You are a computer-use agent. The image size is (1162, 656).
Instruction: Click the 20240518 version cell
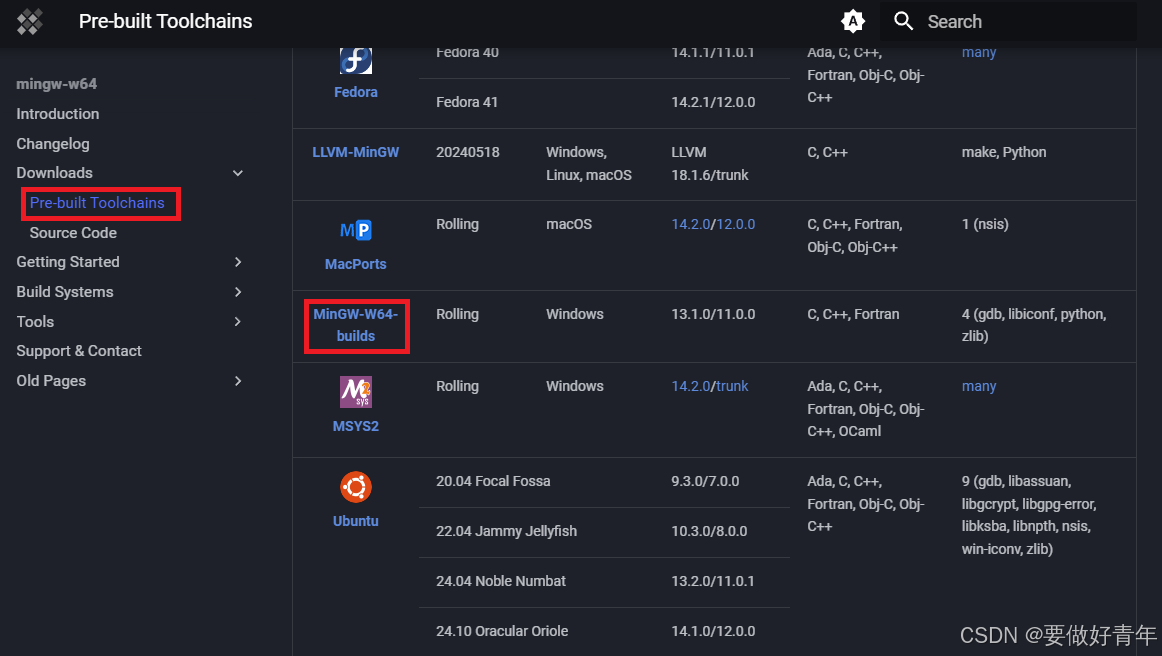(468, 152)
